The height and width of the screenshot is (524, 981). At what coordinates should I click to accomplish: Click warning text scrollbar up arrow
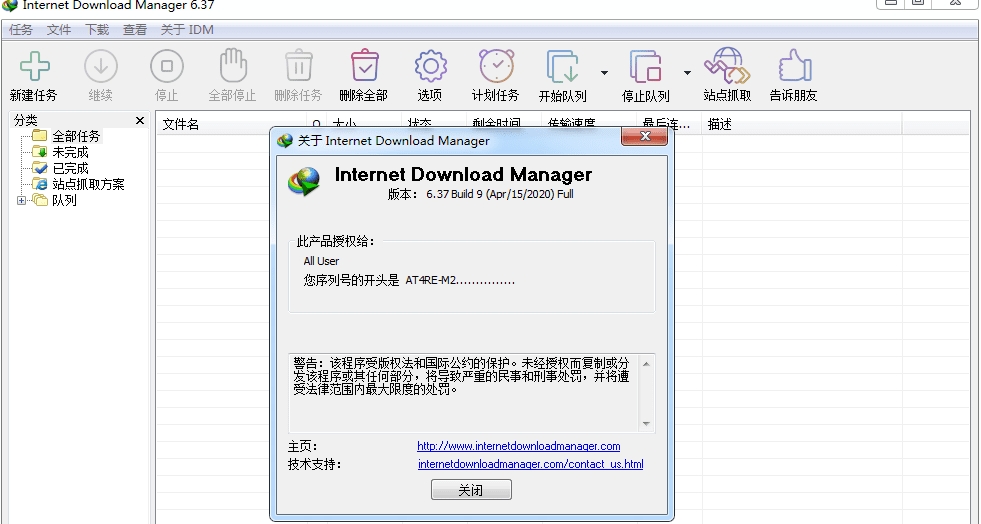[646, 363]
